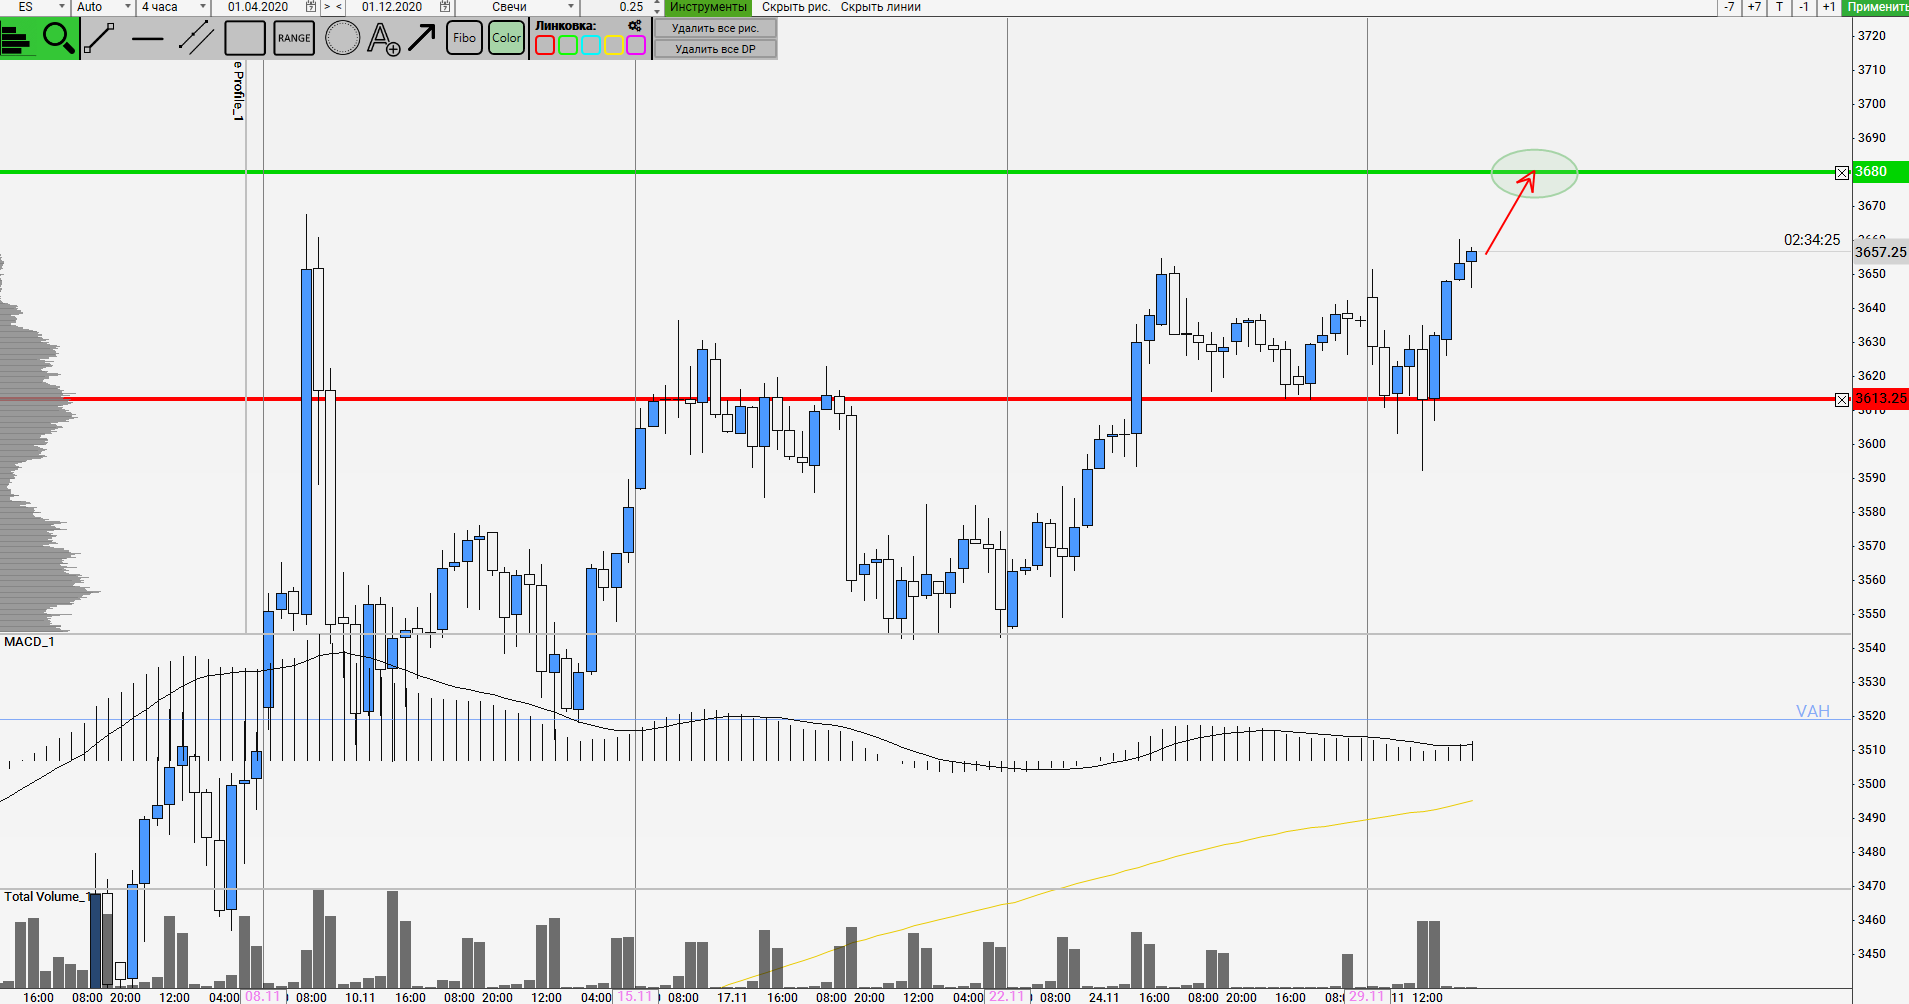Open the Свечи chart type dropdown

[x=517, y=7]
